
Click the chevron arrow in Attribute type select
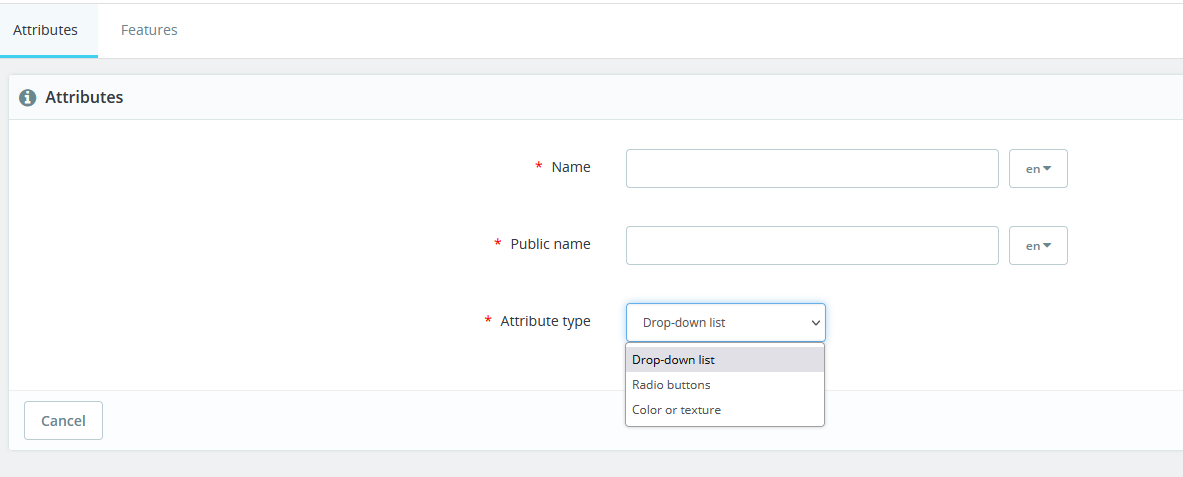coord(815,323)
